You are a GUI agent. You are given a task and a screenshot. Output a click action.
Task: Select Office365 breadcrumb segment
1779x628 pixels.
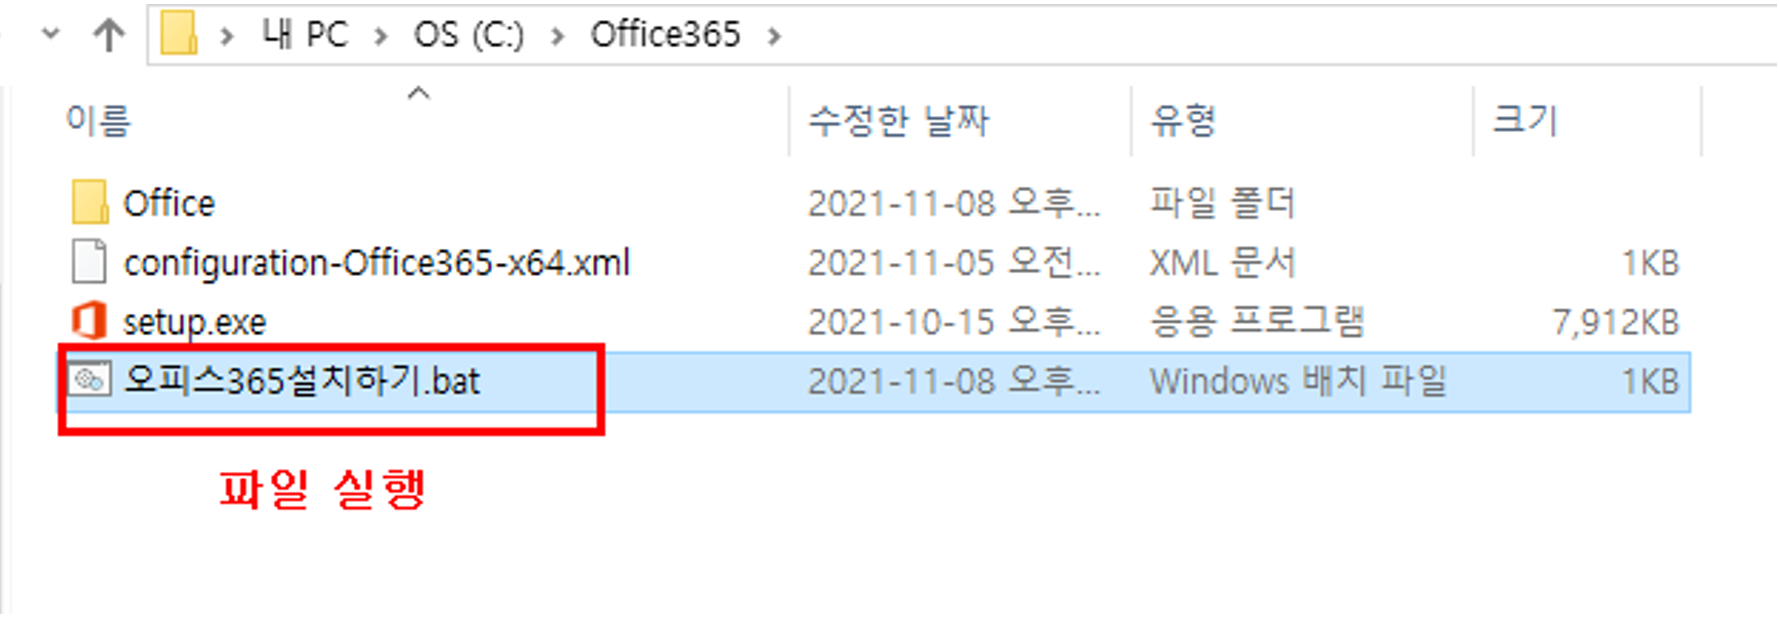point(665,35)
